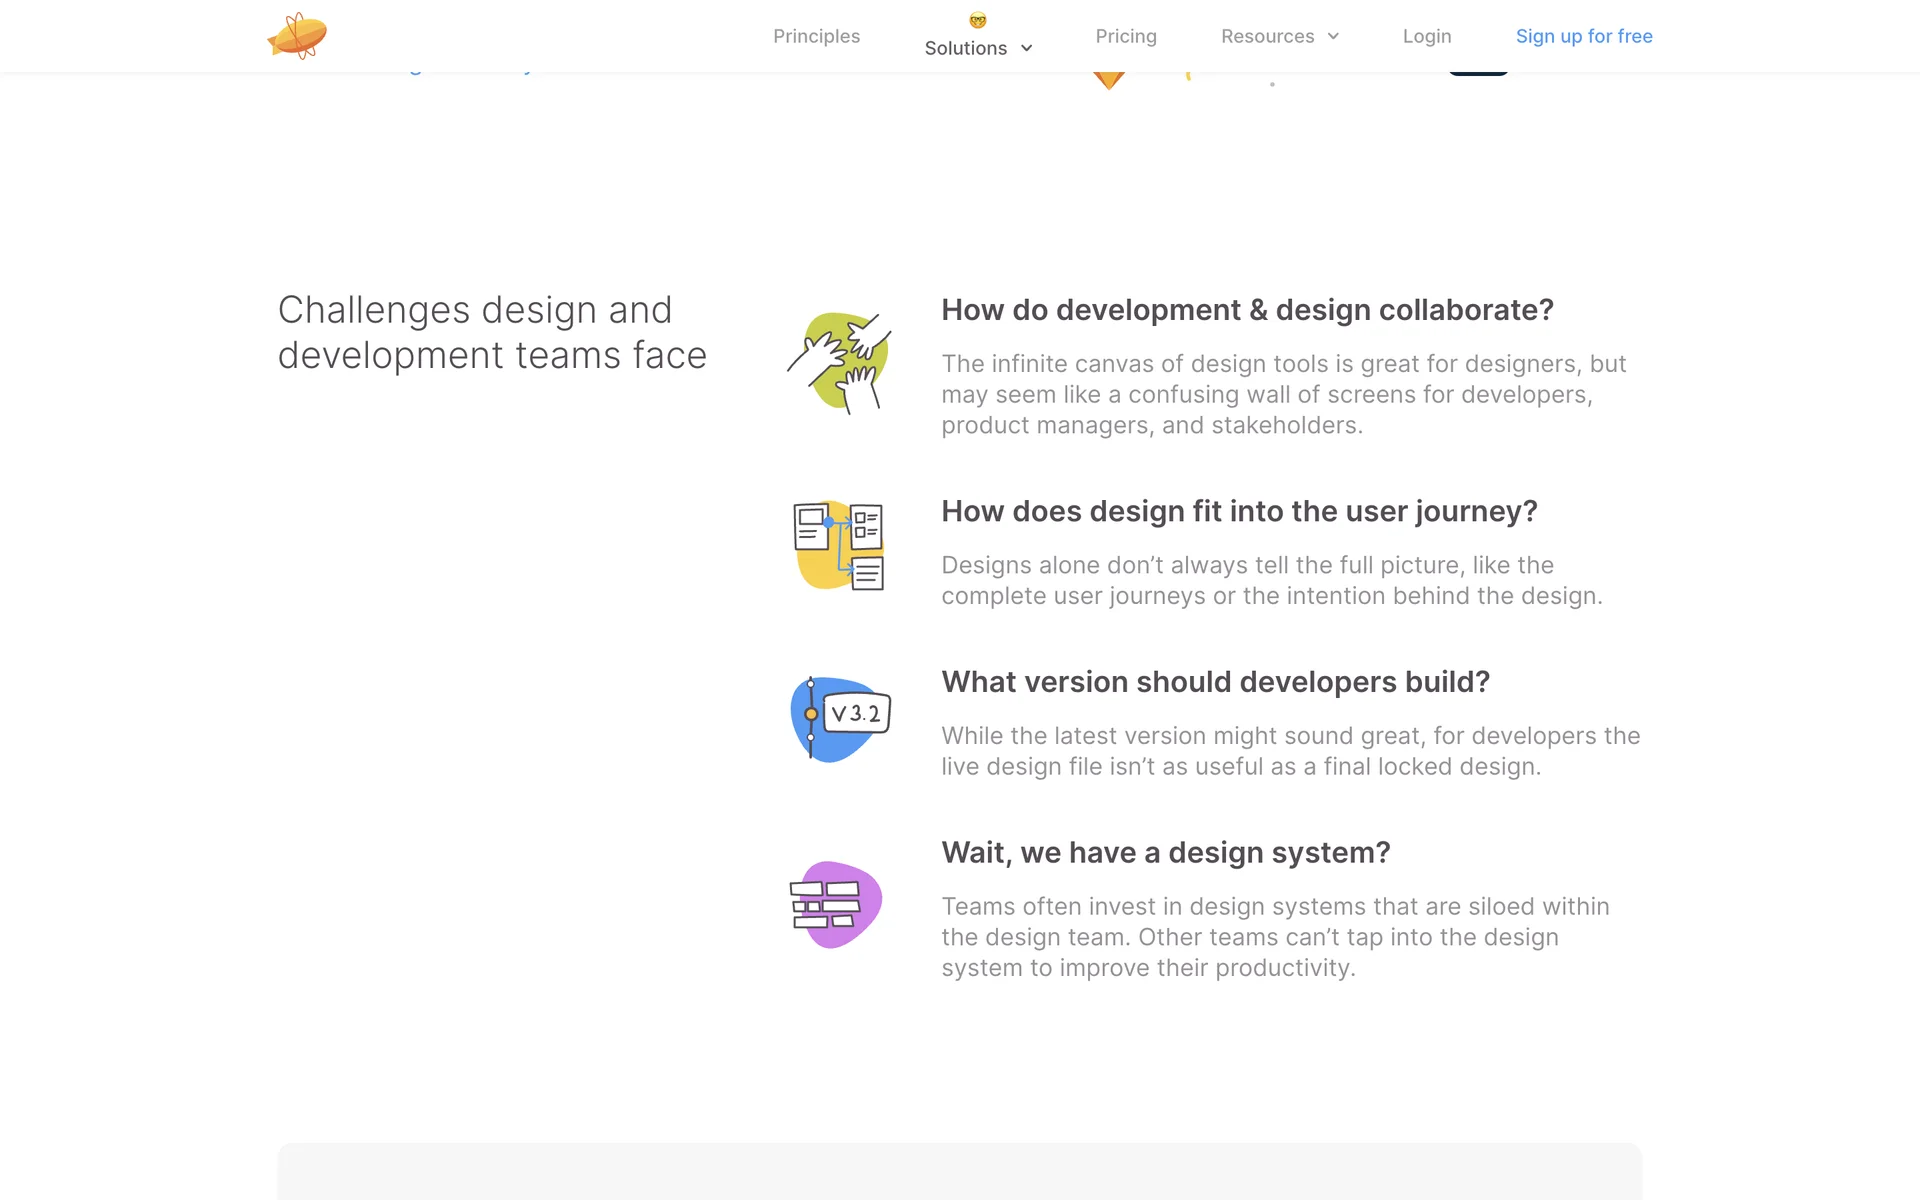Expand the Solutions dropdown chevron

(1026, 48)
